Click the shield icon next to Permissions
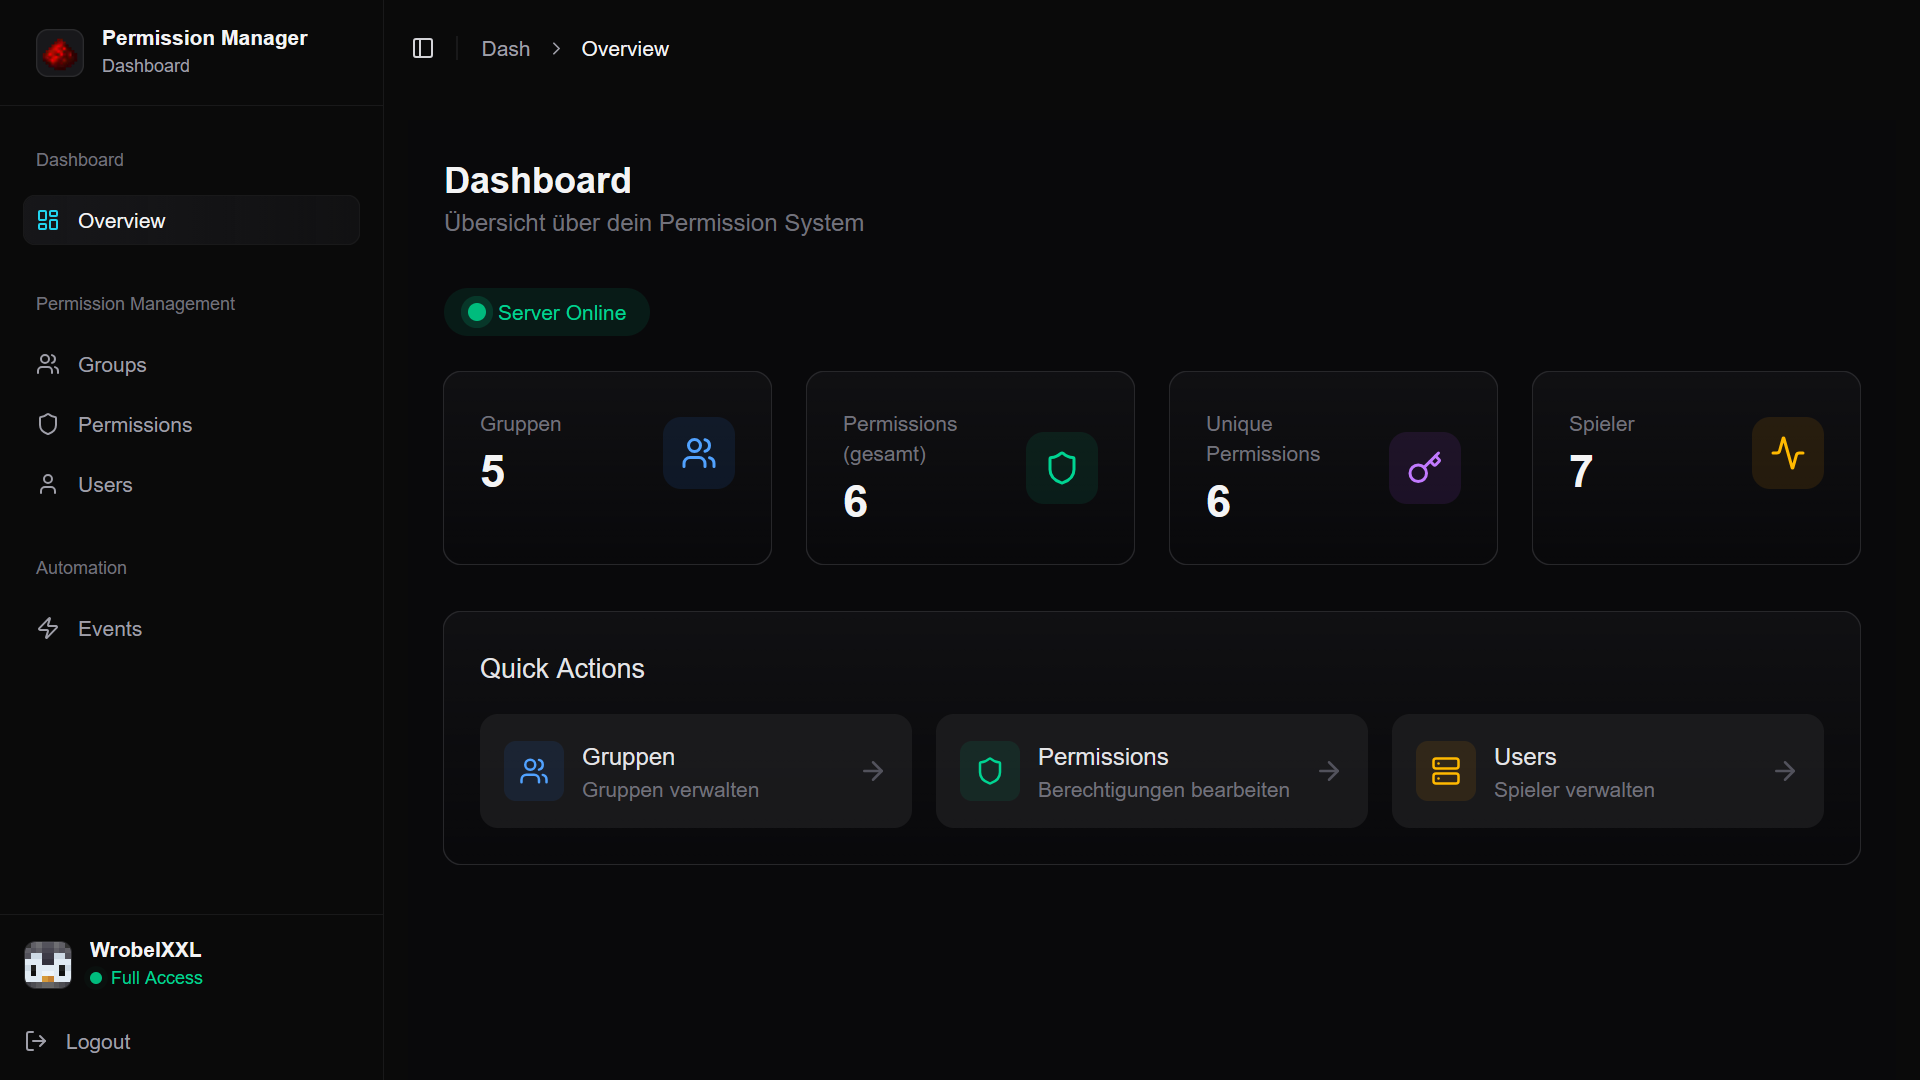Viewport: 1920px width, 1080px height. tap(48, 424)
